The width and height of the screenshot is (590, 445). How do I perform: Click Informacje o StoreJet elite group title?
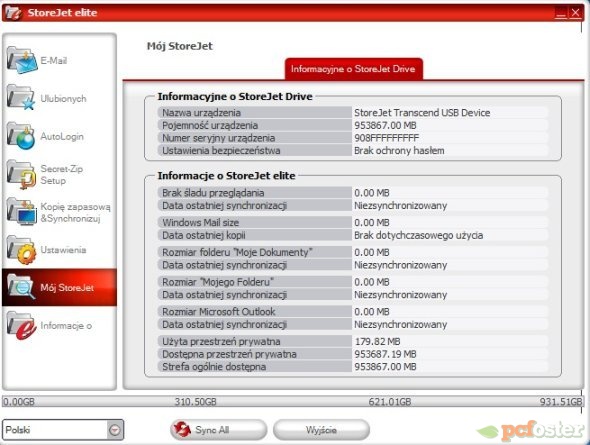pos(226,176)
